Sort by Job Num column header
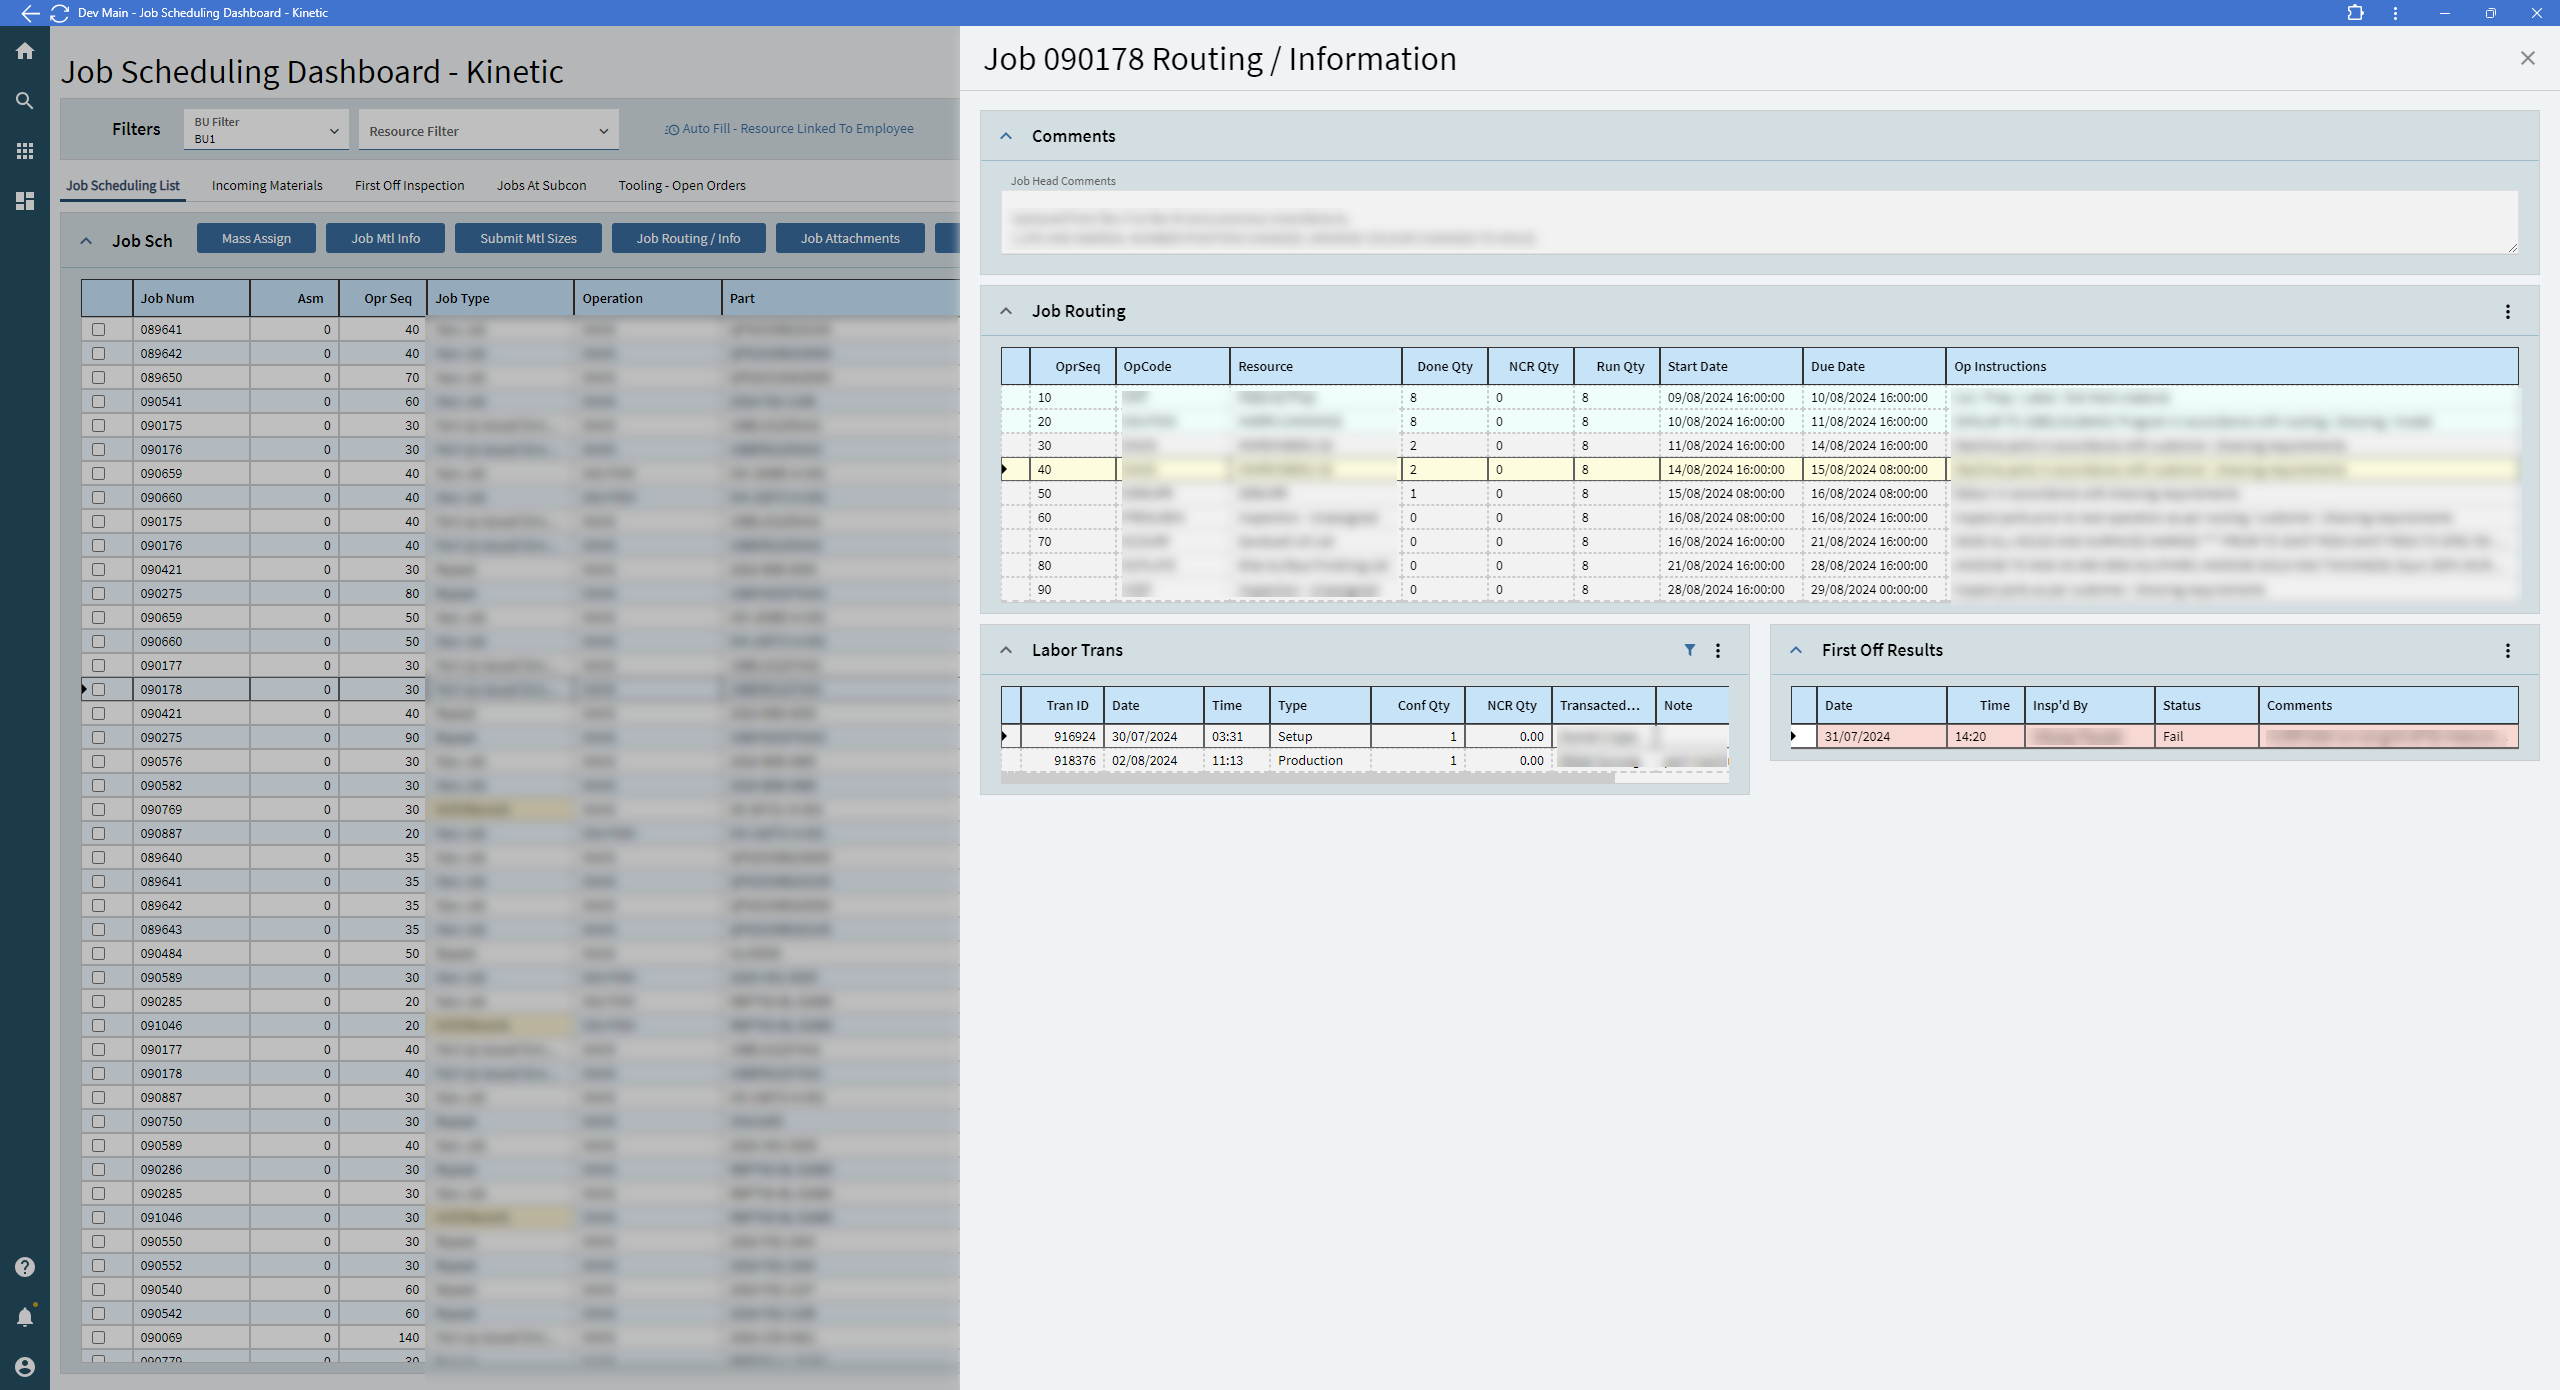This screenshot has width=2560, height=1390. tap(191, 298)
